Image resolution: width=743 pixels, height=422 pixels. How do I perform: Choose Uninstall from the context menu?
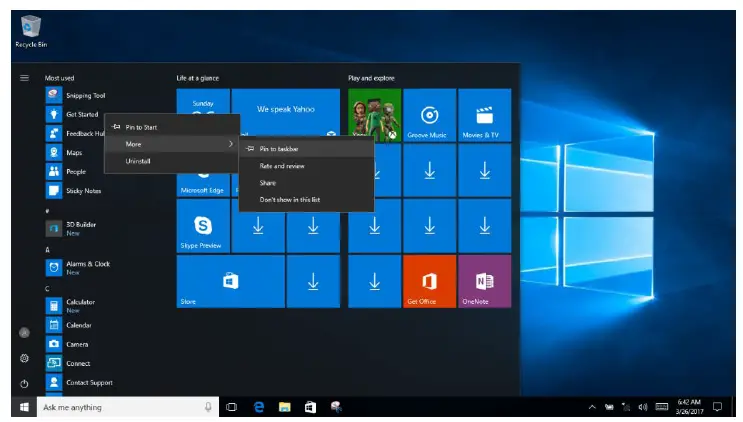click(138, 161)
